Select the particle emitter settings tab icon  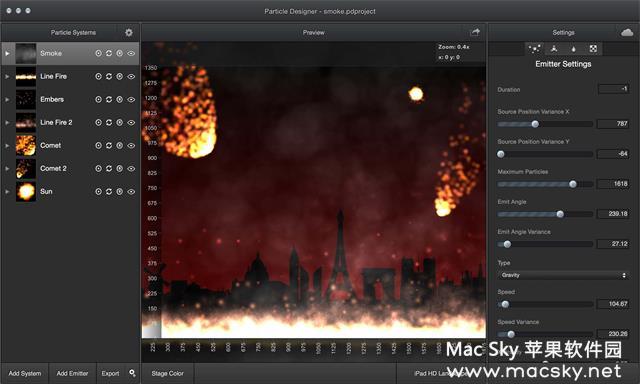click(534, 49)
